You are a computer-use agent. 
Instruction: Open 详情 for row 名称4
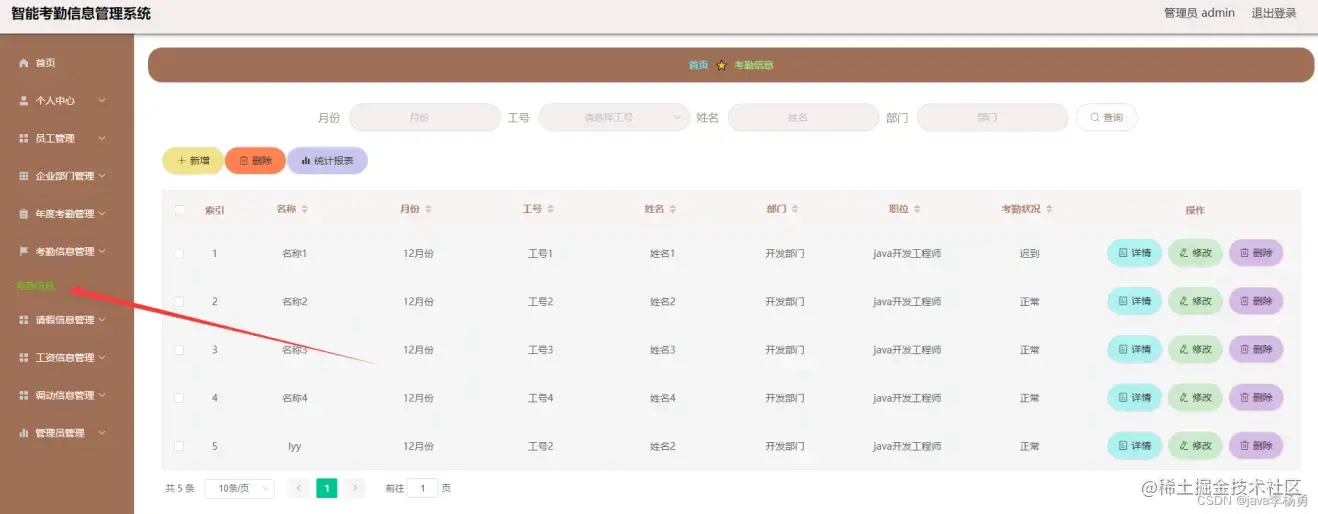pyautogui.click(x=1134, y=398)
